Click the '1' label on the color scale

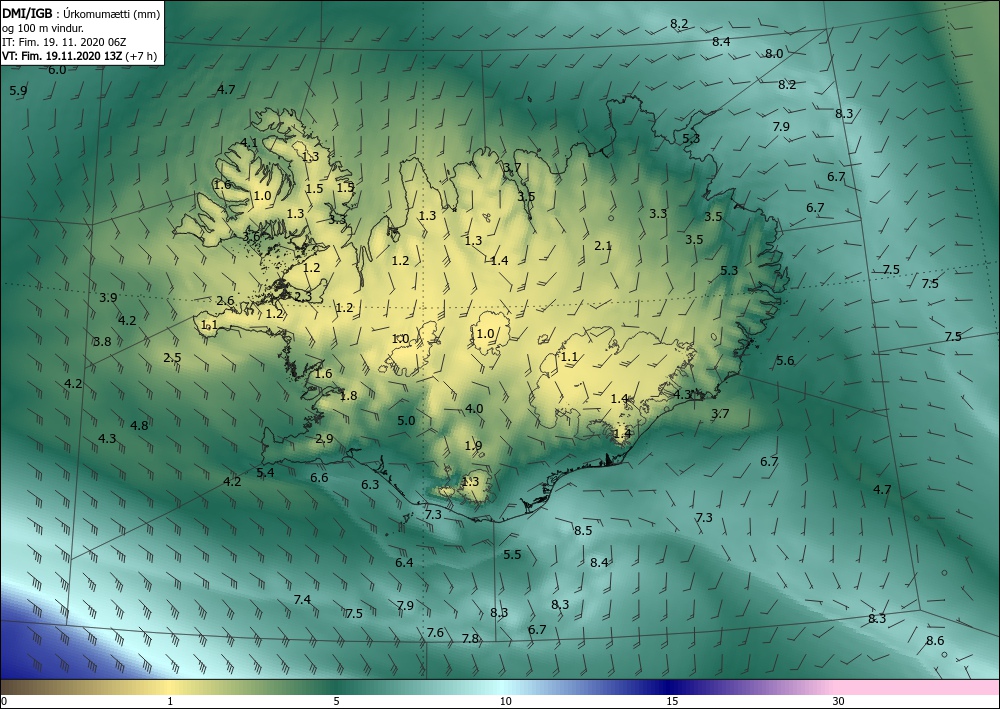(170, 701)
